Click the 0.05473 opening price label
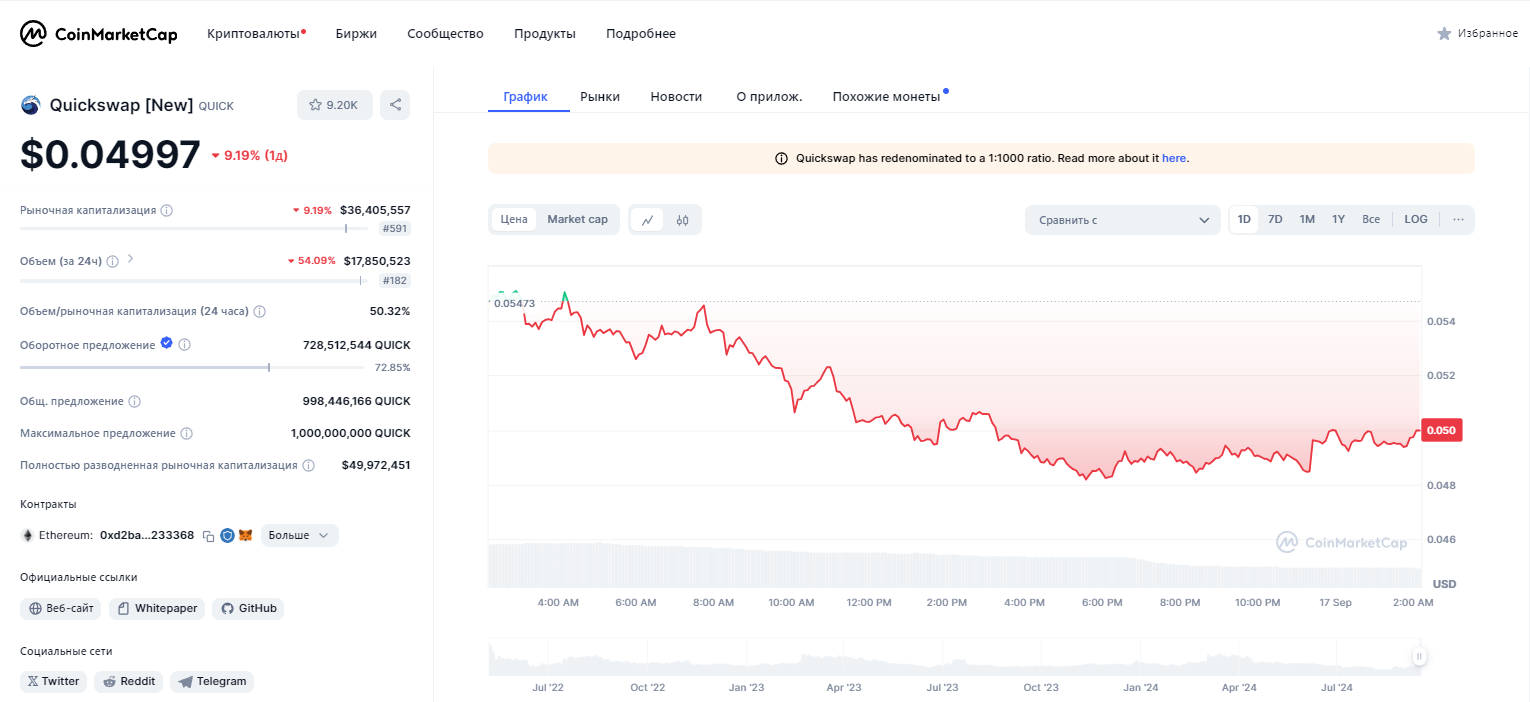The image size is (1530, 702). coord(513,303)
